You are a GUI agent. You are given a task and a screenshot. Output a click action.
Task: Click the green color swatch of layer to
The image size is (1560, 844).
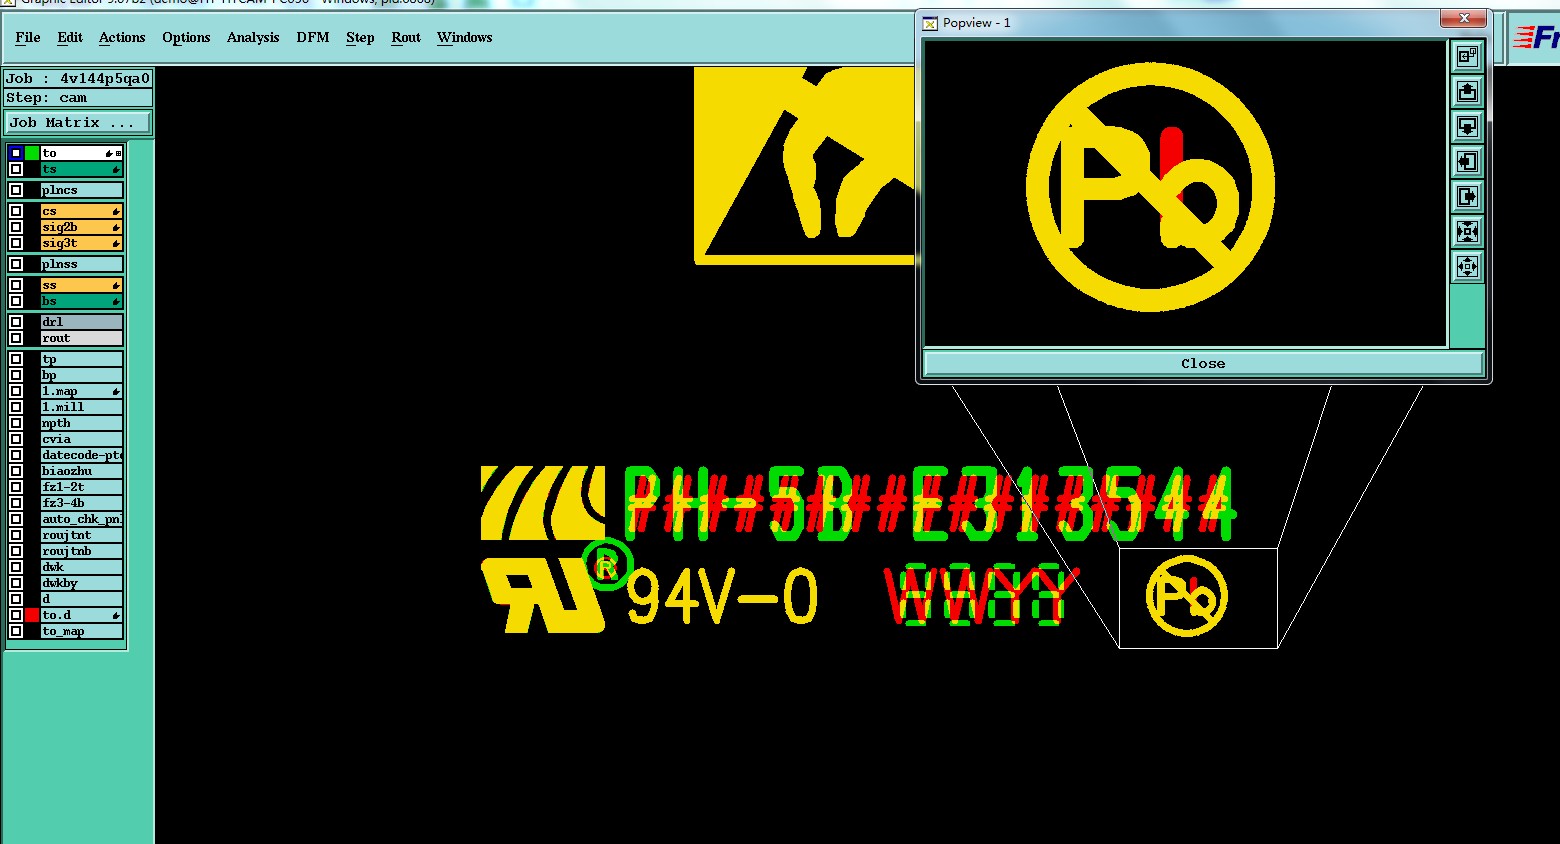point(32,153)
